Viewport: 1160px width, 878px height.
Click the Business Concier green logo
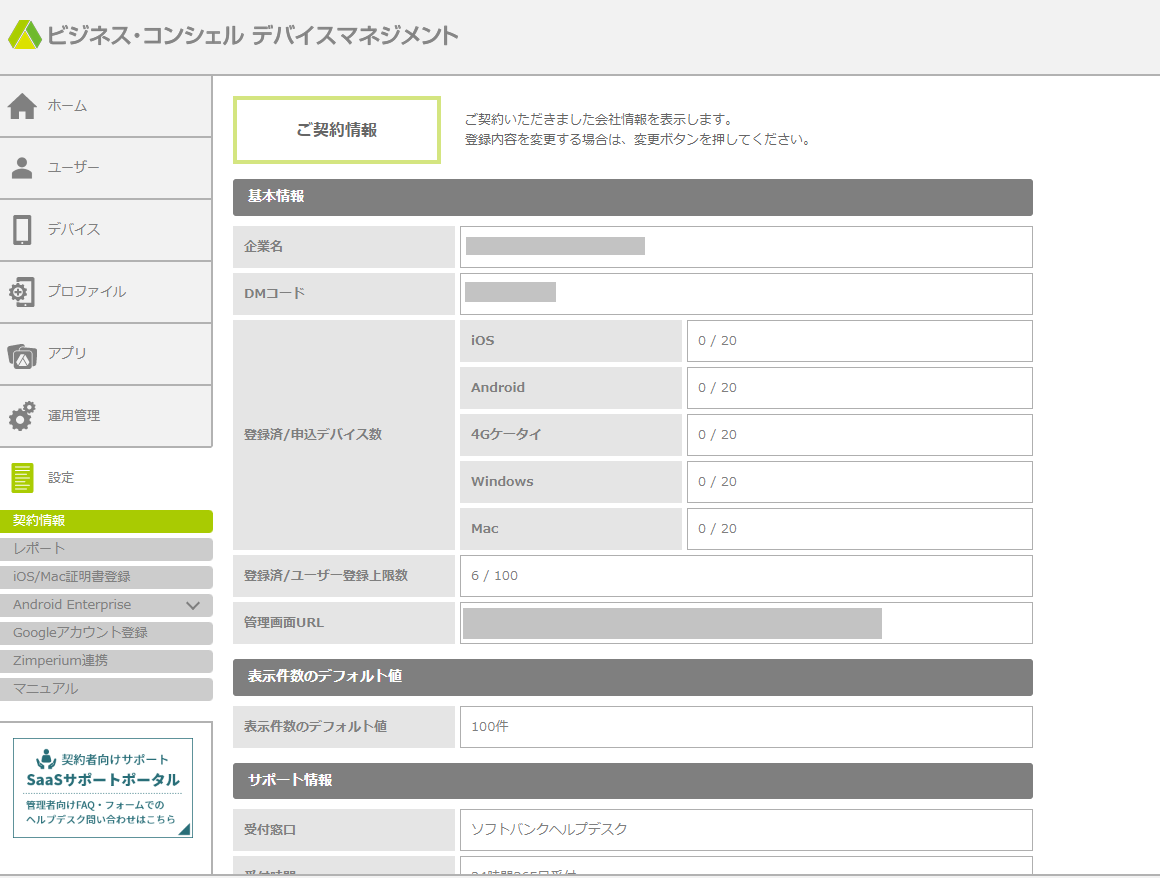24,35
